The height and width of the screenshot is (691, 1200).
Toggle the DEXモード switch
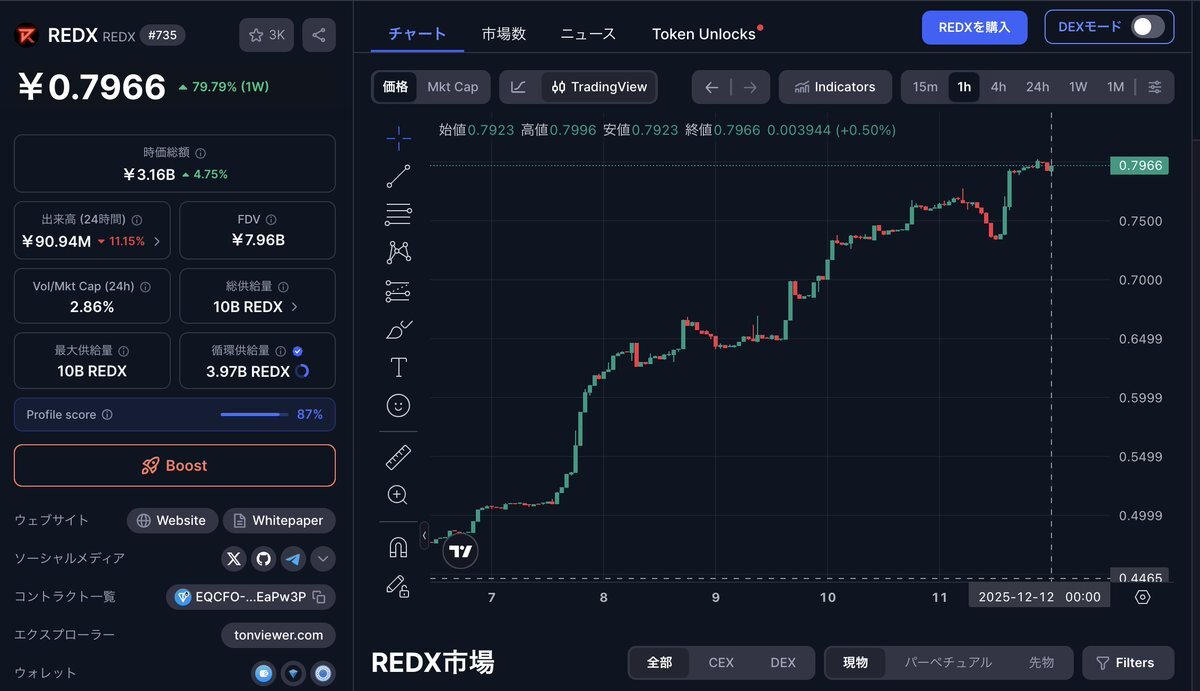pos(1148,27)
